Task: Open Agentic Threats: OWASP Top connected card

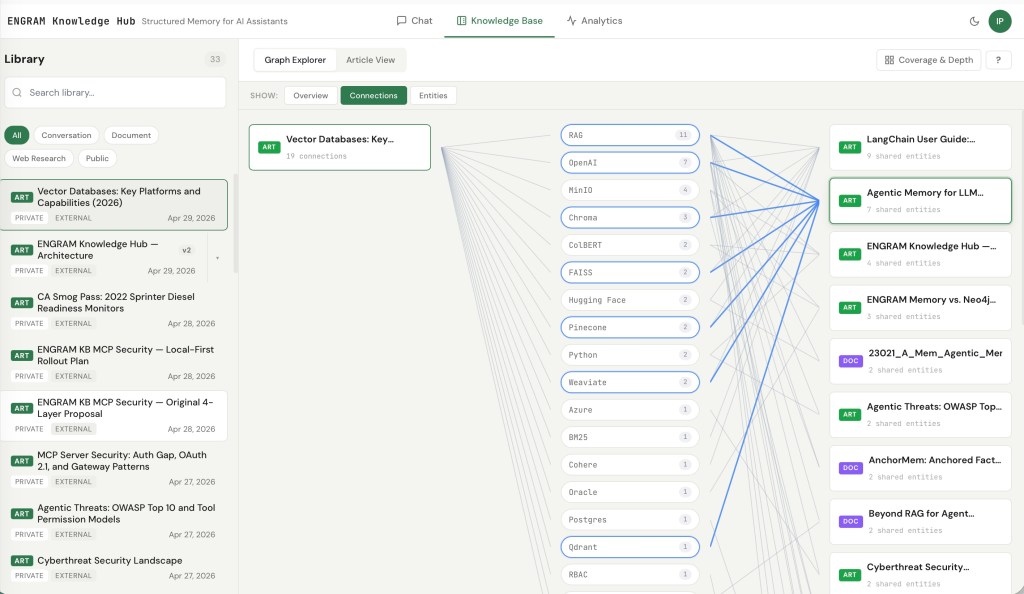Action: point(920,415)
